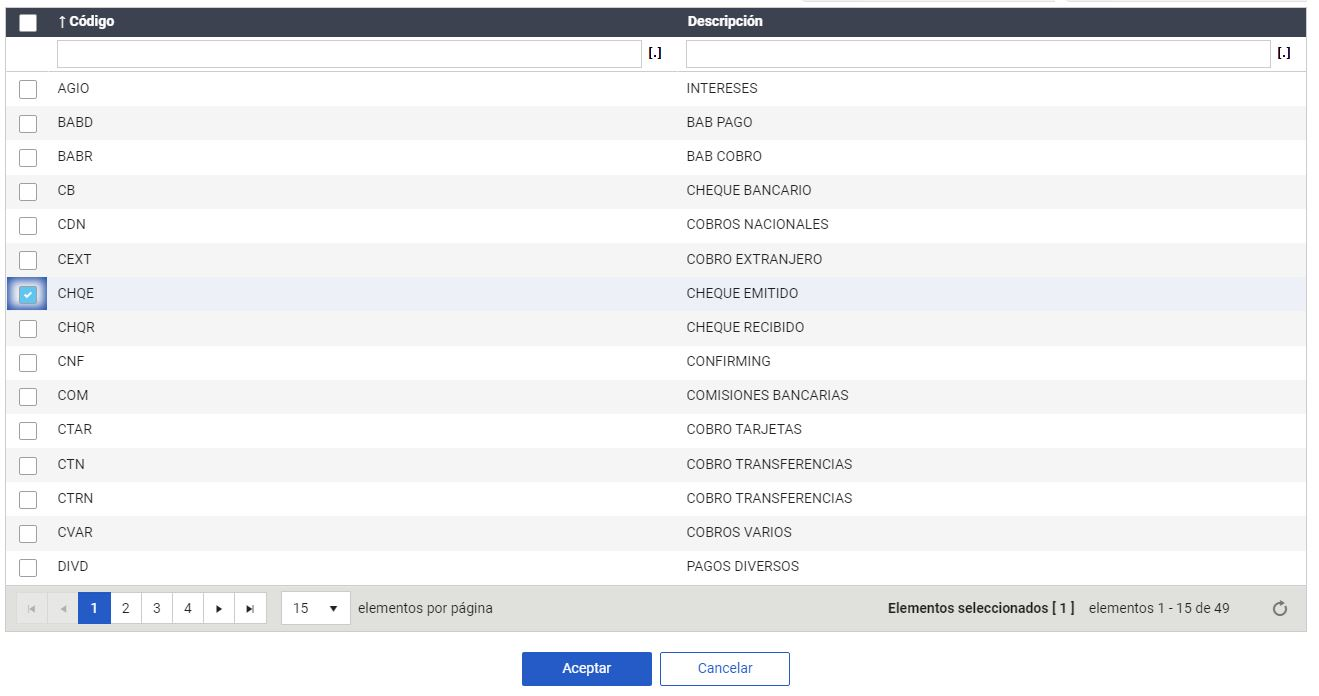Focus the Código filter text field

tap(348, 54)
